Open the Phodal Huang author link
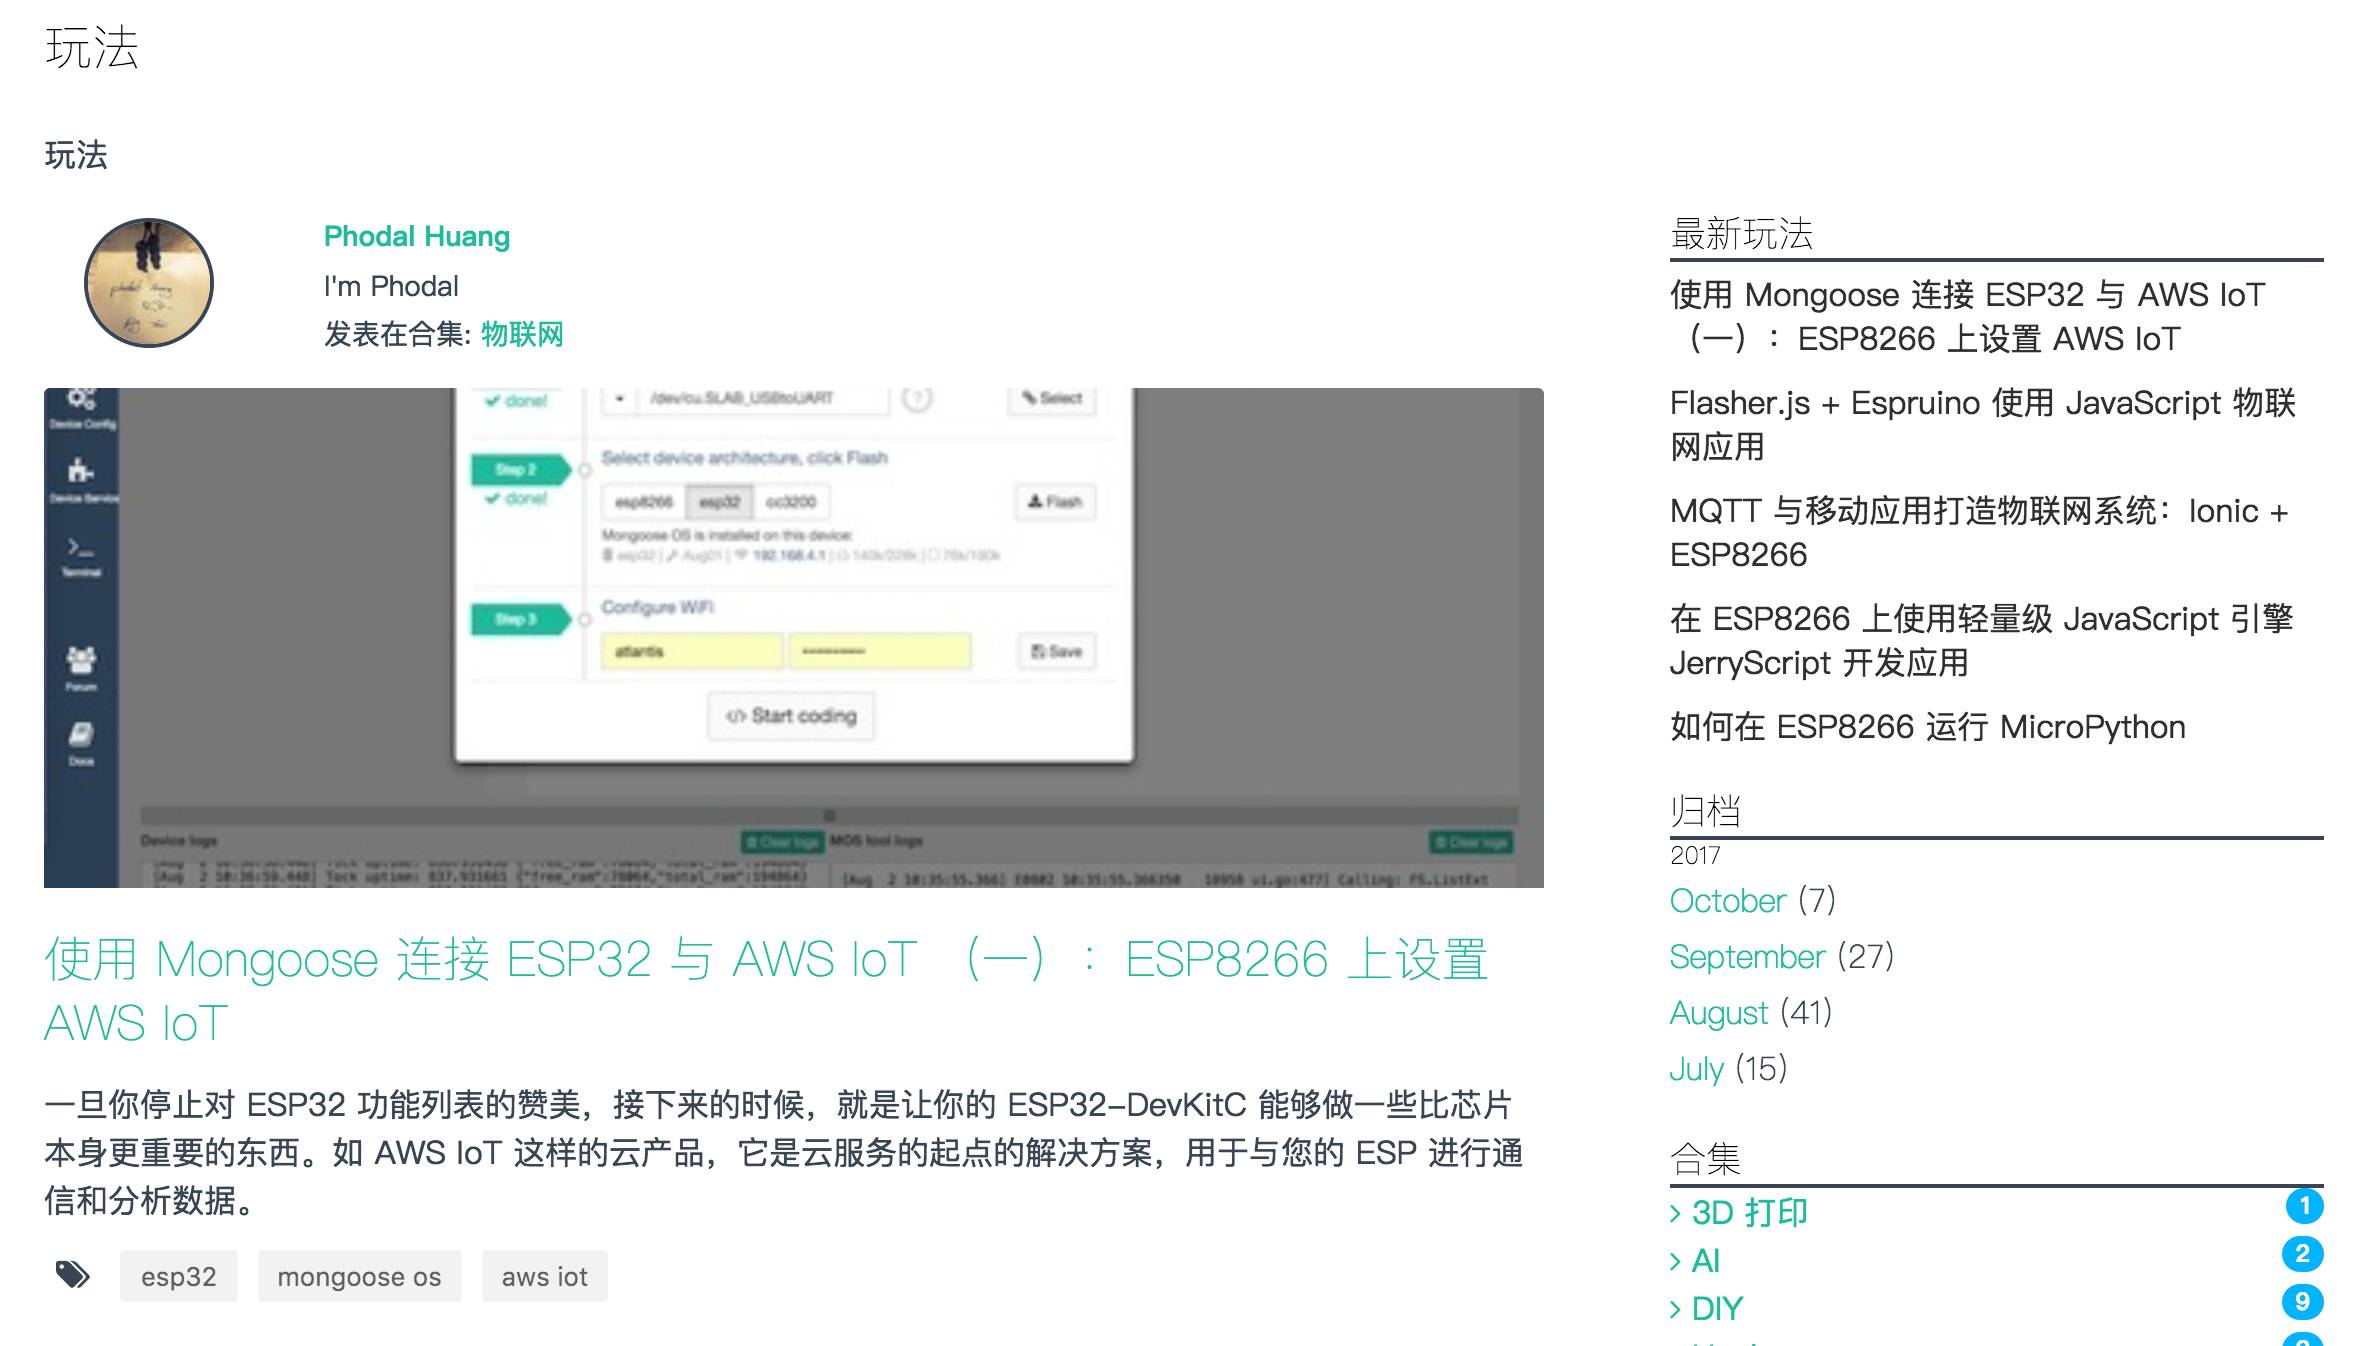Screen dimensions: 2360x1346 416,236
